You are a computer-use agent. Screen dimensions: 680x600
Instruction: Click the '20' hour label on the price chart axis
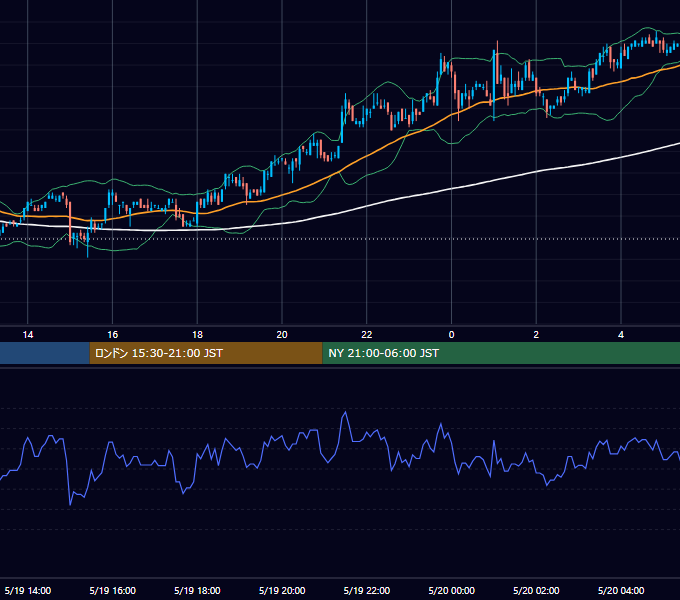(282, 335)
